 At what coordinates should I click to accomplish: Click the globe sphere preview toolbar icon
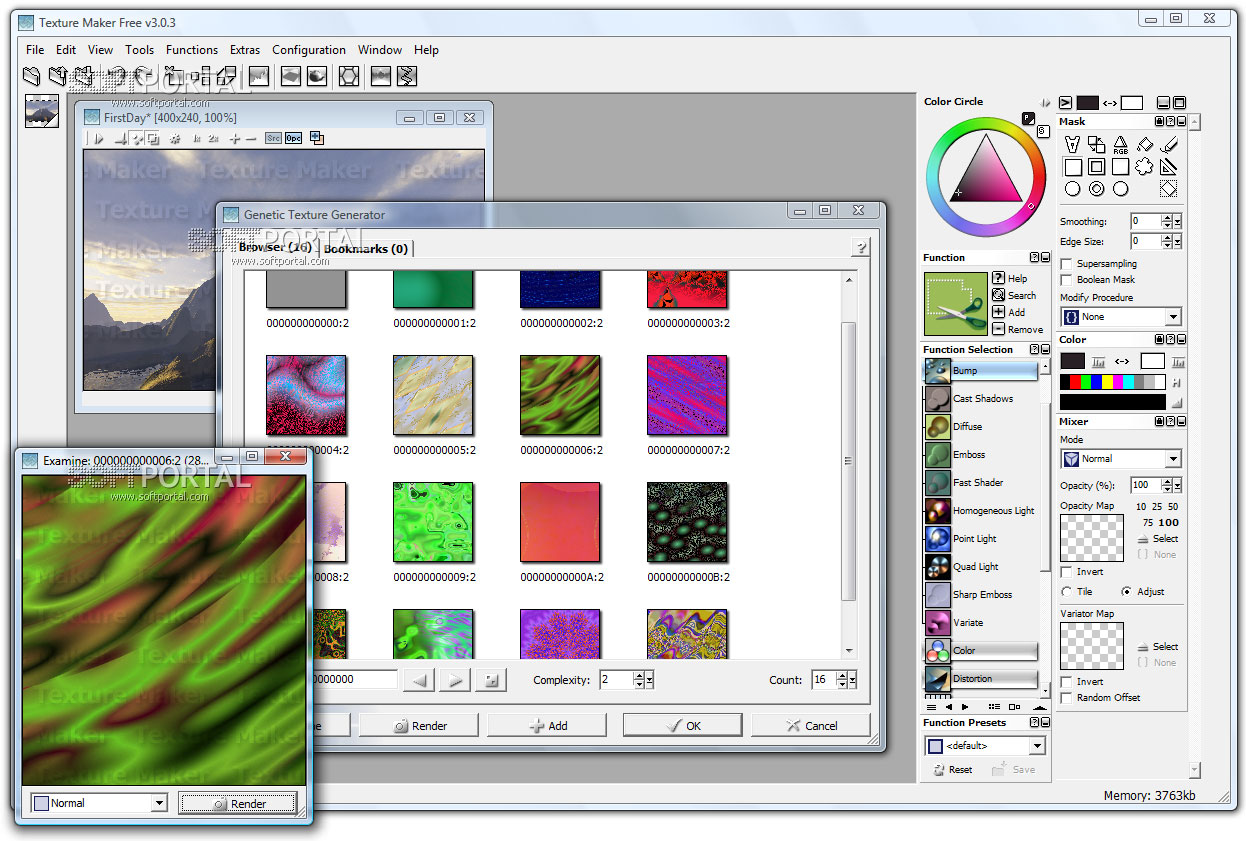tap(317, 76)
